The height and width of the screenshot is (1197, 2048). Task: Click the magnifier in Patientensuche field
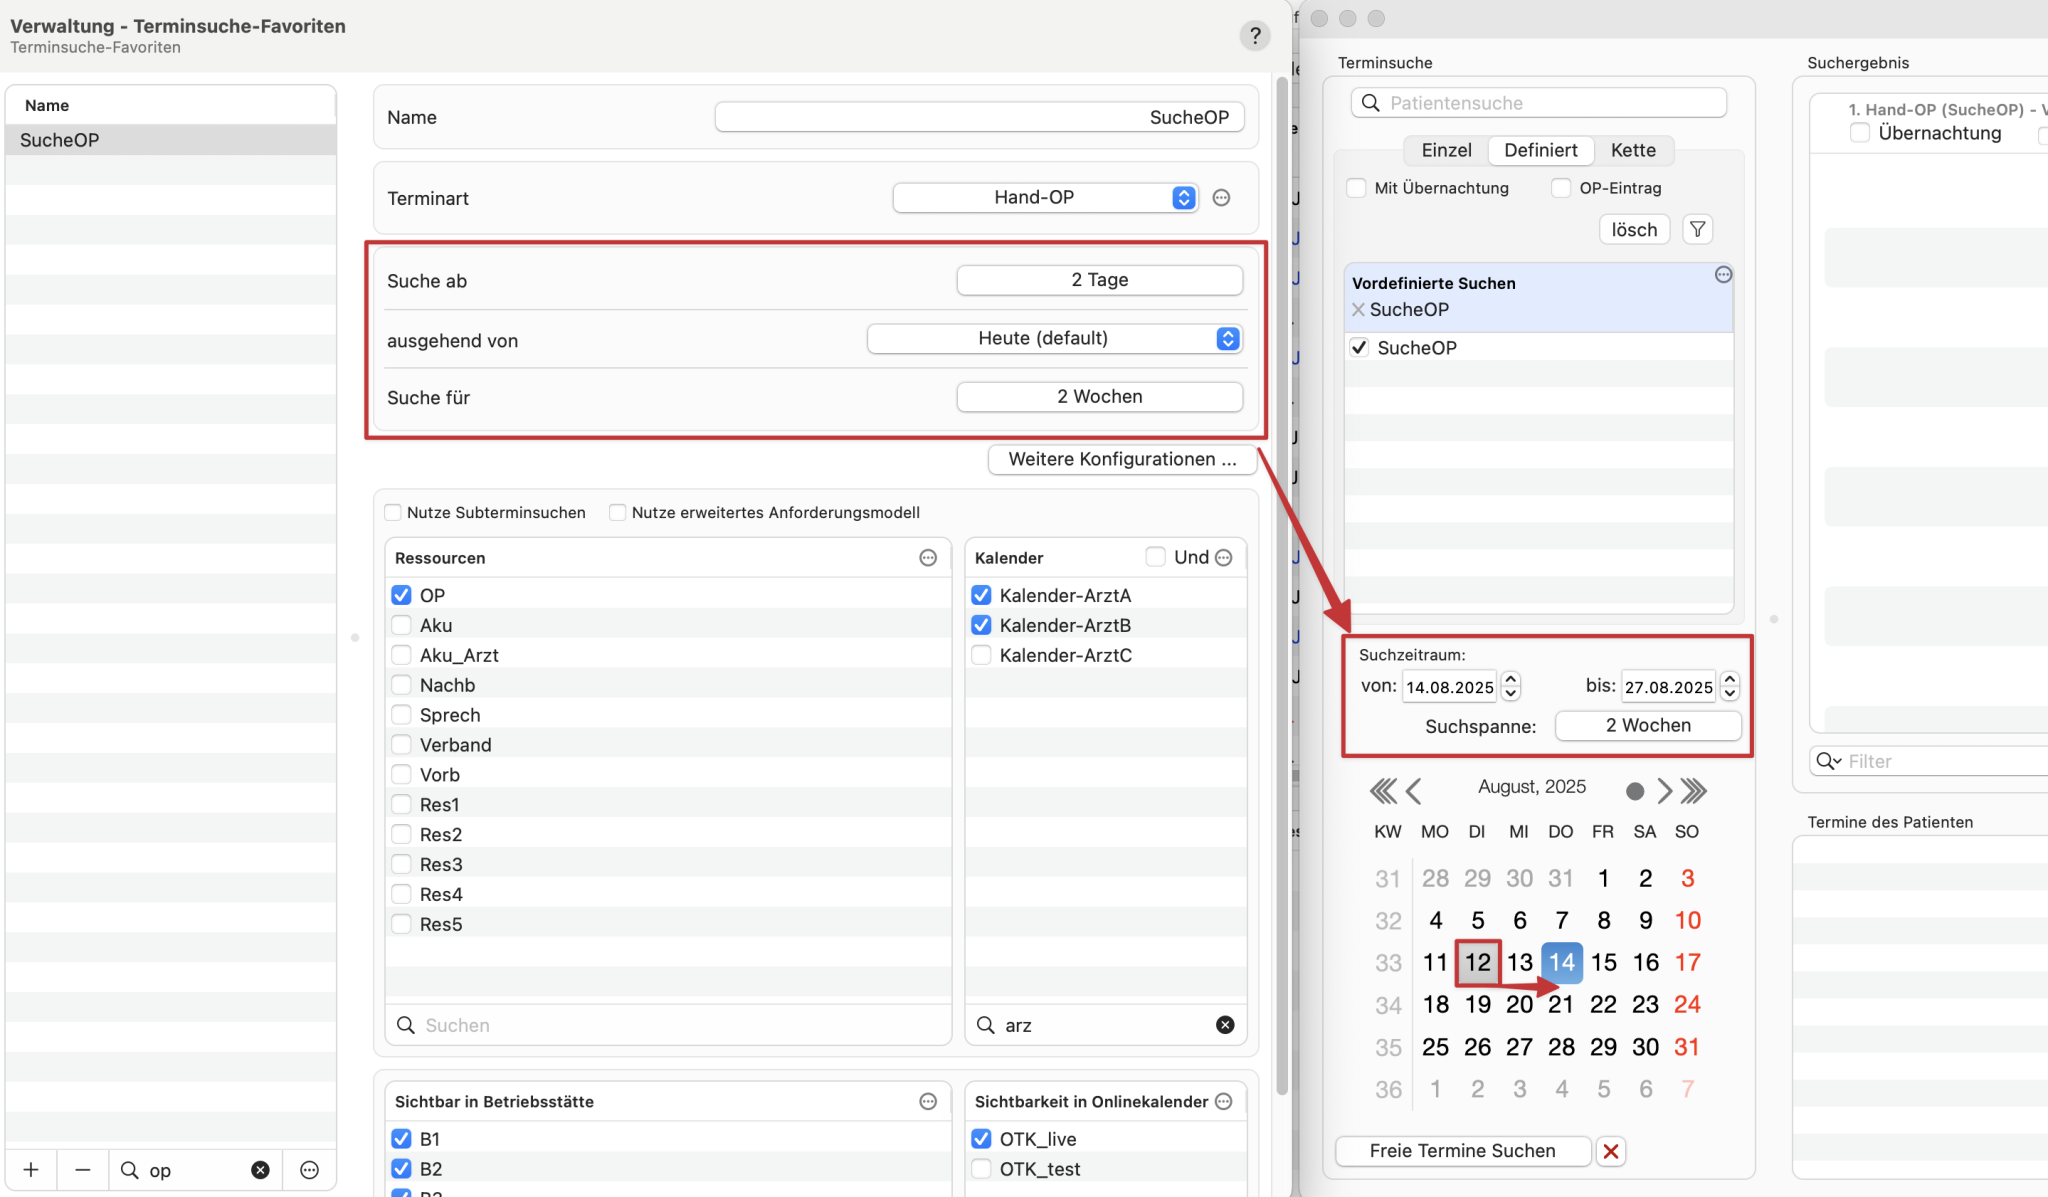click(x=1371, y=103)
